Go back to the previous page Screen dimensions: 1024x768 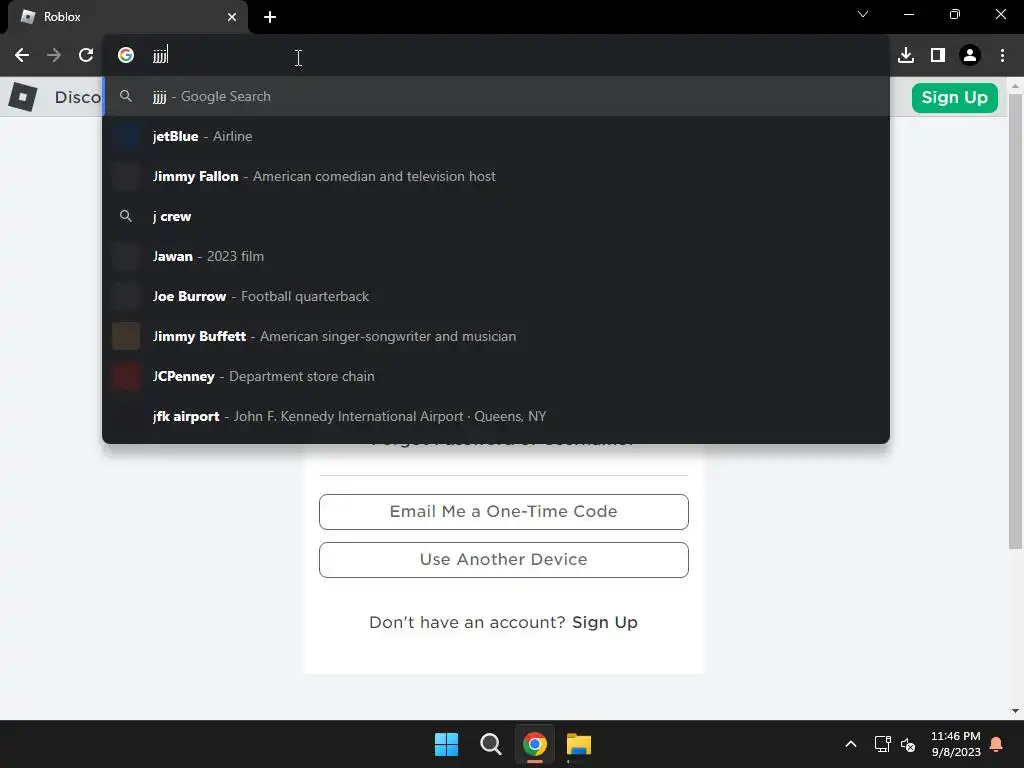click(22, 56)
